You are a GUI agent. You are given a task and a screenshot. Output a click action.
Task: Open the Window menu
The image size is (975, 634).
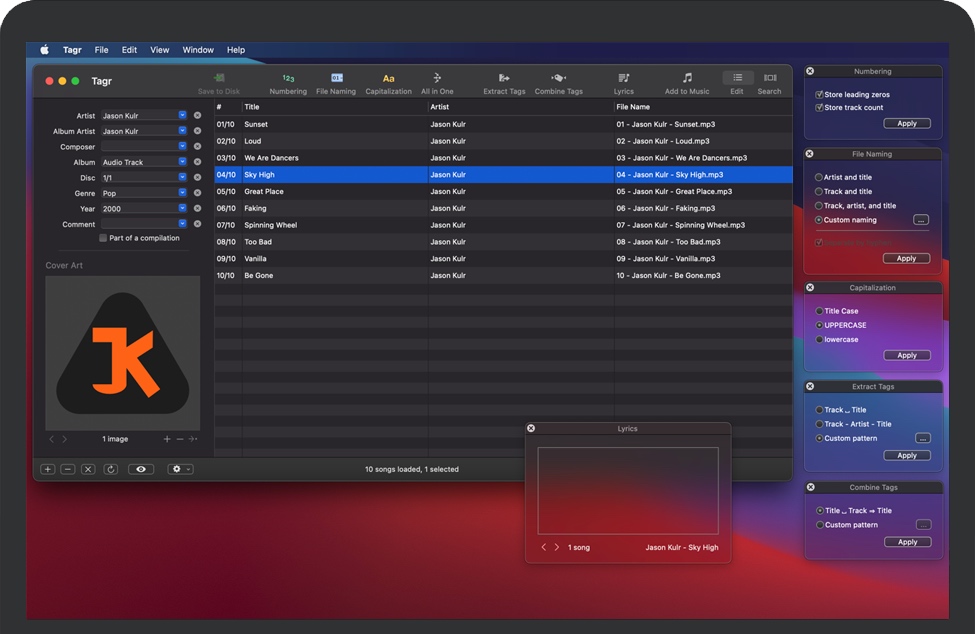[x=198, y=50]
